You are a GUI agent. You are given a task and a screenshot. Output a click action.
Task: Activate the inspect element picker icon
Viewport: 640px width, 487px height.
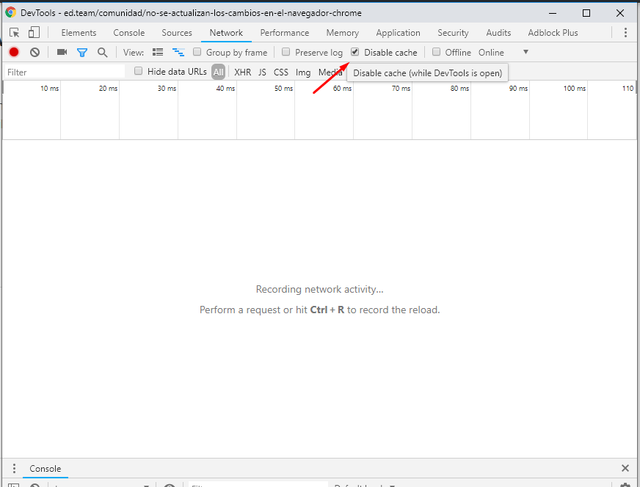[x=14, y=33]
